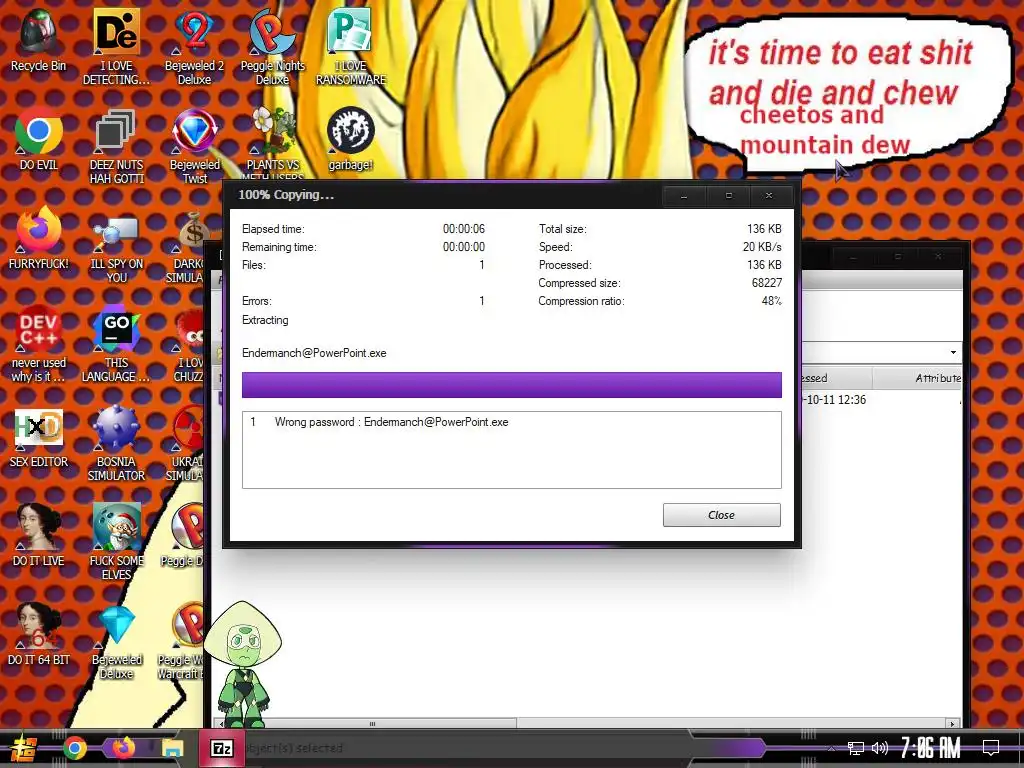Click the purple extraction progress bar
The image size is (1024, 768).
[511, 385]
